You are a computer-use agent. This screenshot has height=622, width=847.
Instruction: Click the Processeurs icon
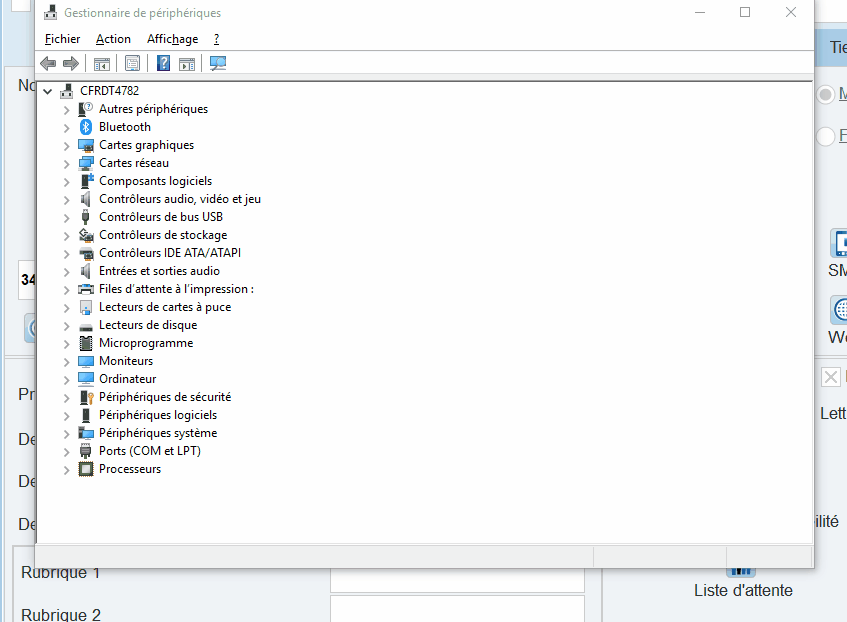coord(86,469)
